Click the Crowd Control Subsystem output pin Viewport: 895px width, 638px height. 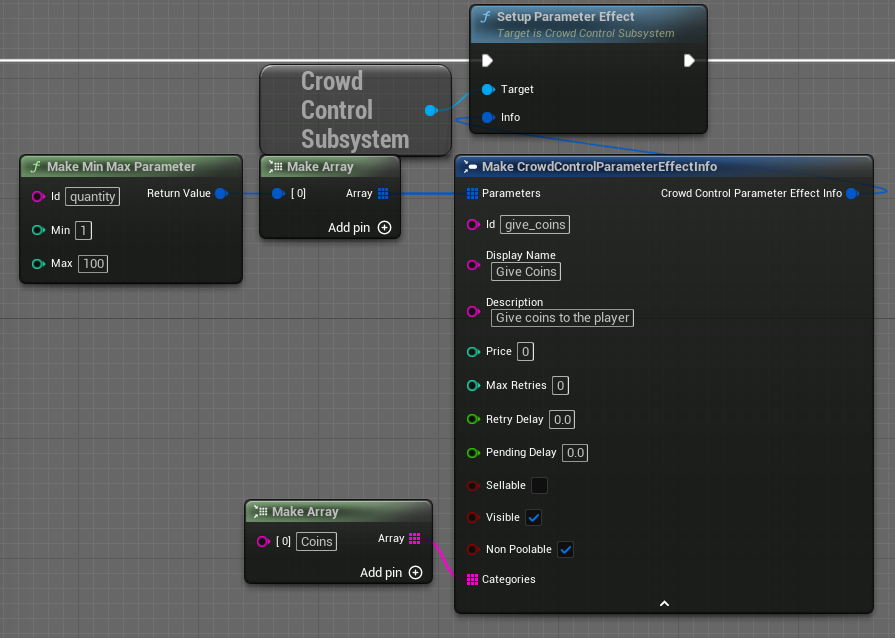click(431, 110)
